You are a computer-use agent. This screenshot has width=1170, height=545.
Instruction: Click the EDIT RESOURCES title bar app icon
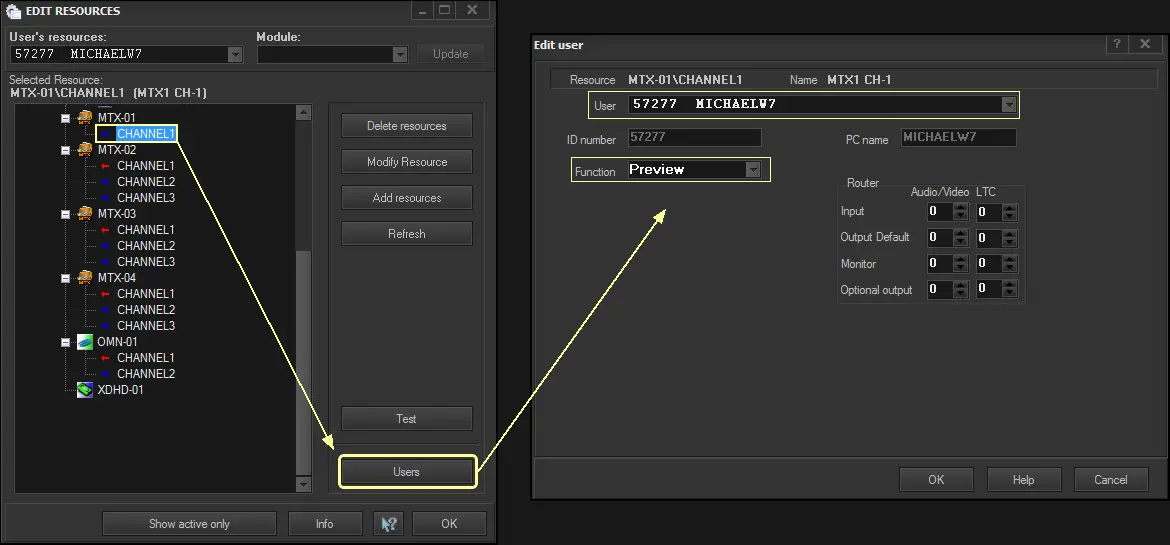(14, 12)
